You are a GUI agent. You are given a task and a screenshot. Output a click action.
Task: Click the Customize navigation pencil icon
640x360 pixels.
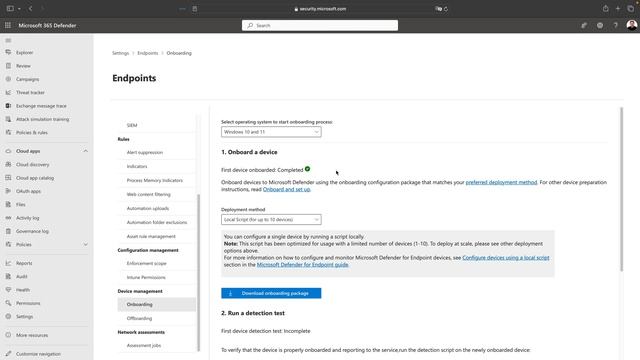click(x=8, y=354)
